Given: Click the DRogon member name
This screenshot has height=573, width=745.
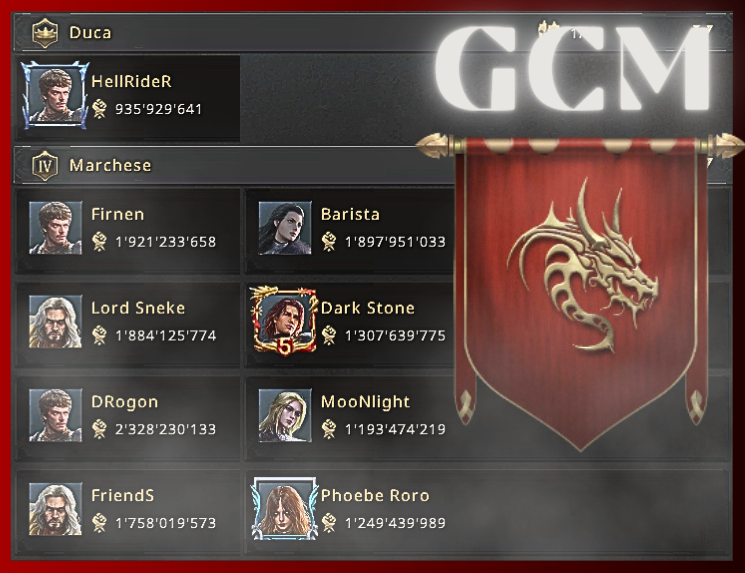Looking at the screenshot, I should point(124,402).
